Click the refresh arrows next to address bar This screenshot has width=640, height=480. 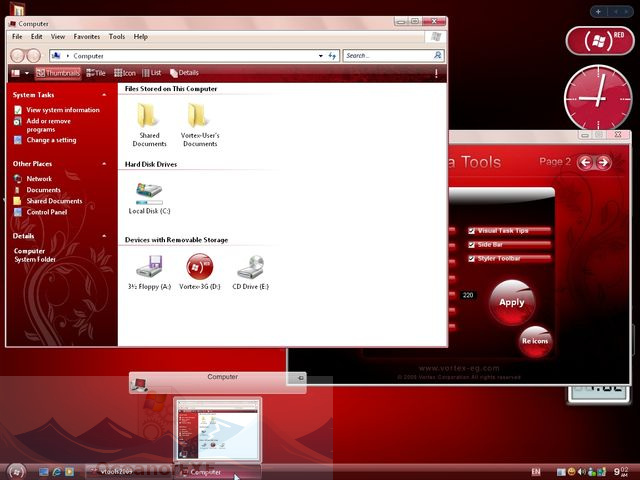[332, 56]
